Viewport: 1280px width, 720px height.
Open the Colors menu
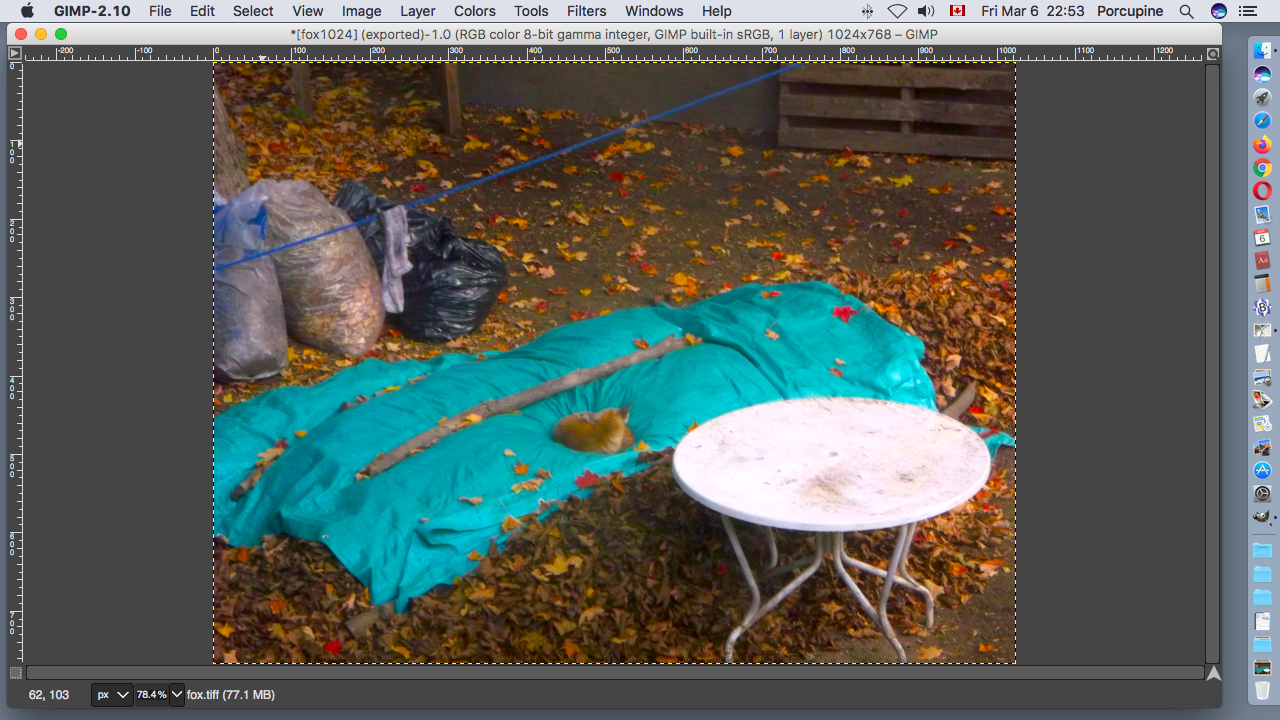[x=474, y=11]
